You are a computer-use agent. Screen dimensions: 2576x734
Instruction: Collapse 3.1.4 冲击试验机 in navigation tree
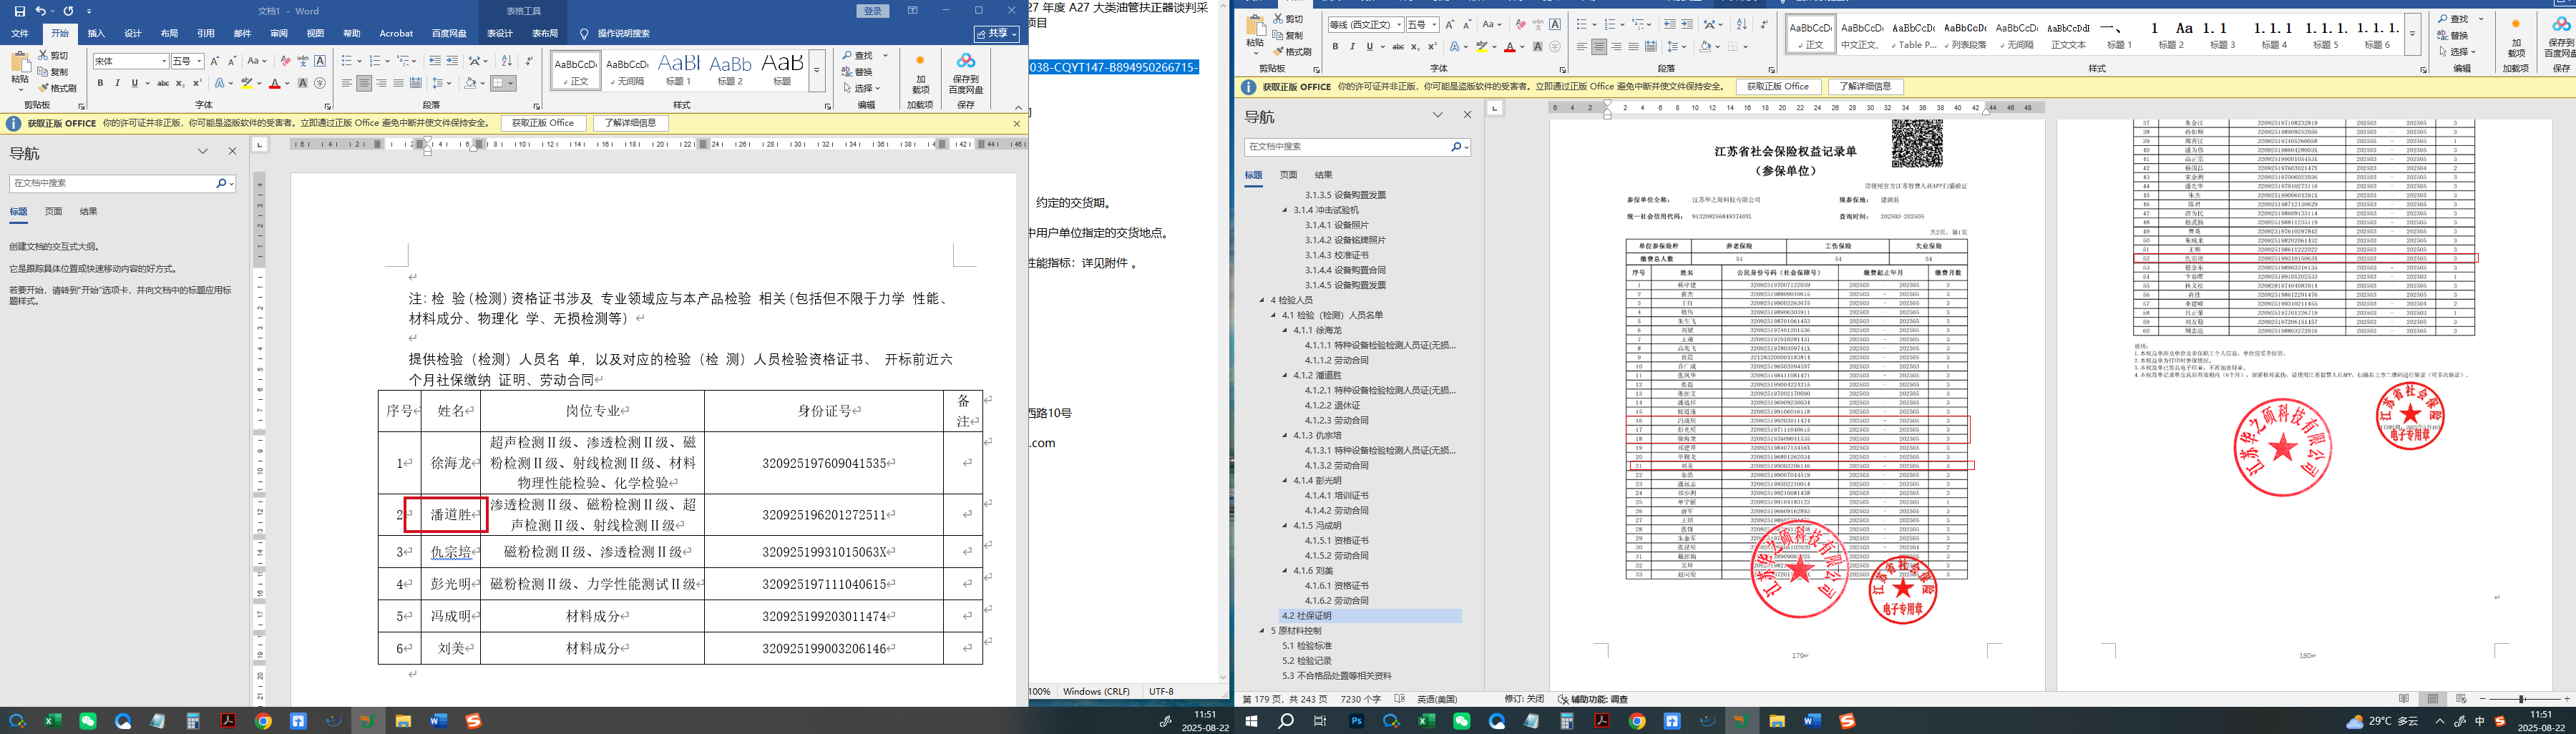tap(1286, 210)
